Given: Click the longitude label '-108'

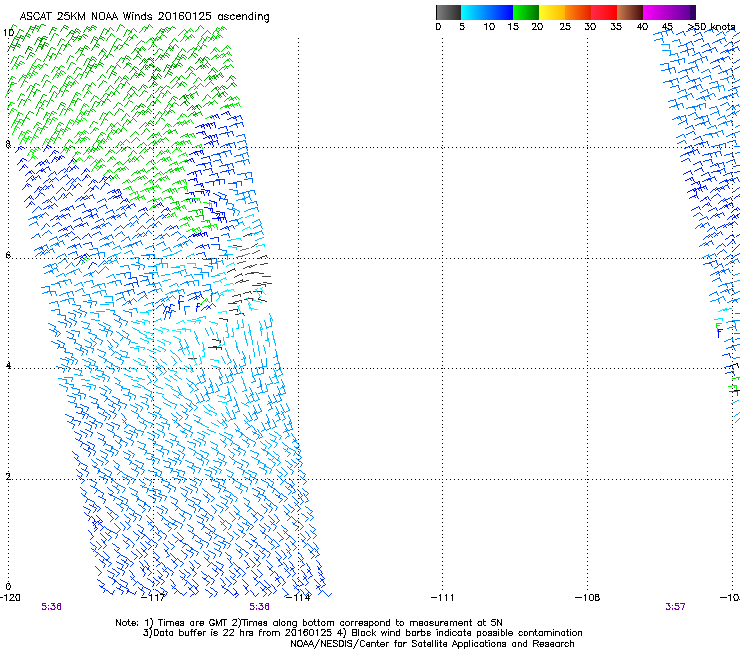Looking at the screenshot, I should (x=587, y=598).
